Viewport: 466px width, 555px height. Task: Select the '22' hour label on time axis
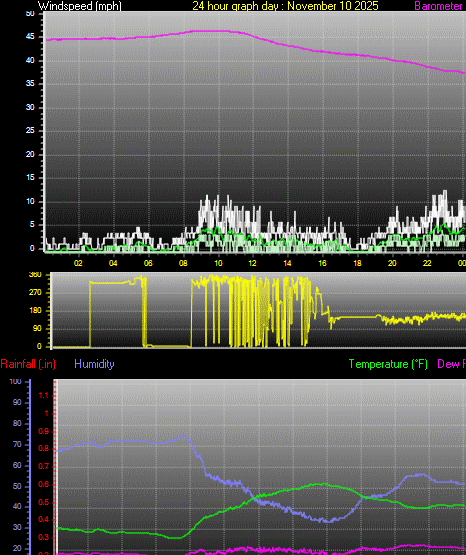(x=427, y=263)
